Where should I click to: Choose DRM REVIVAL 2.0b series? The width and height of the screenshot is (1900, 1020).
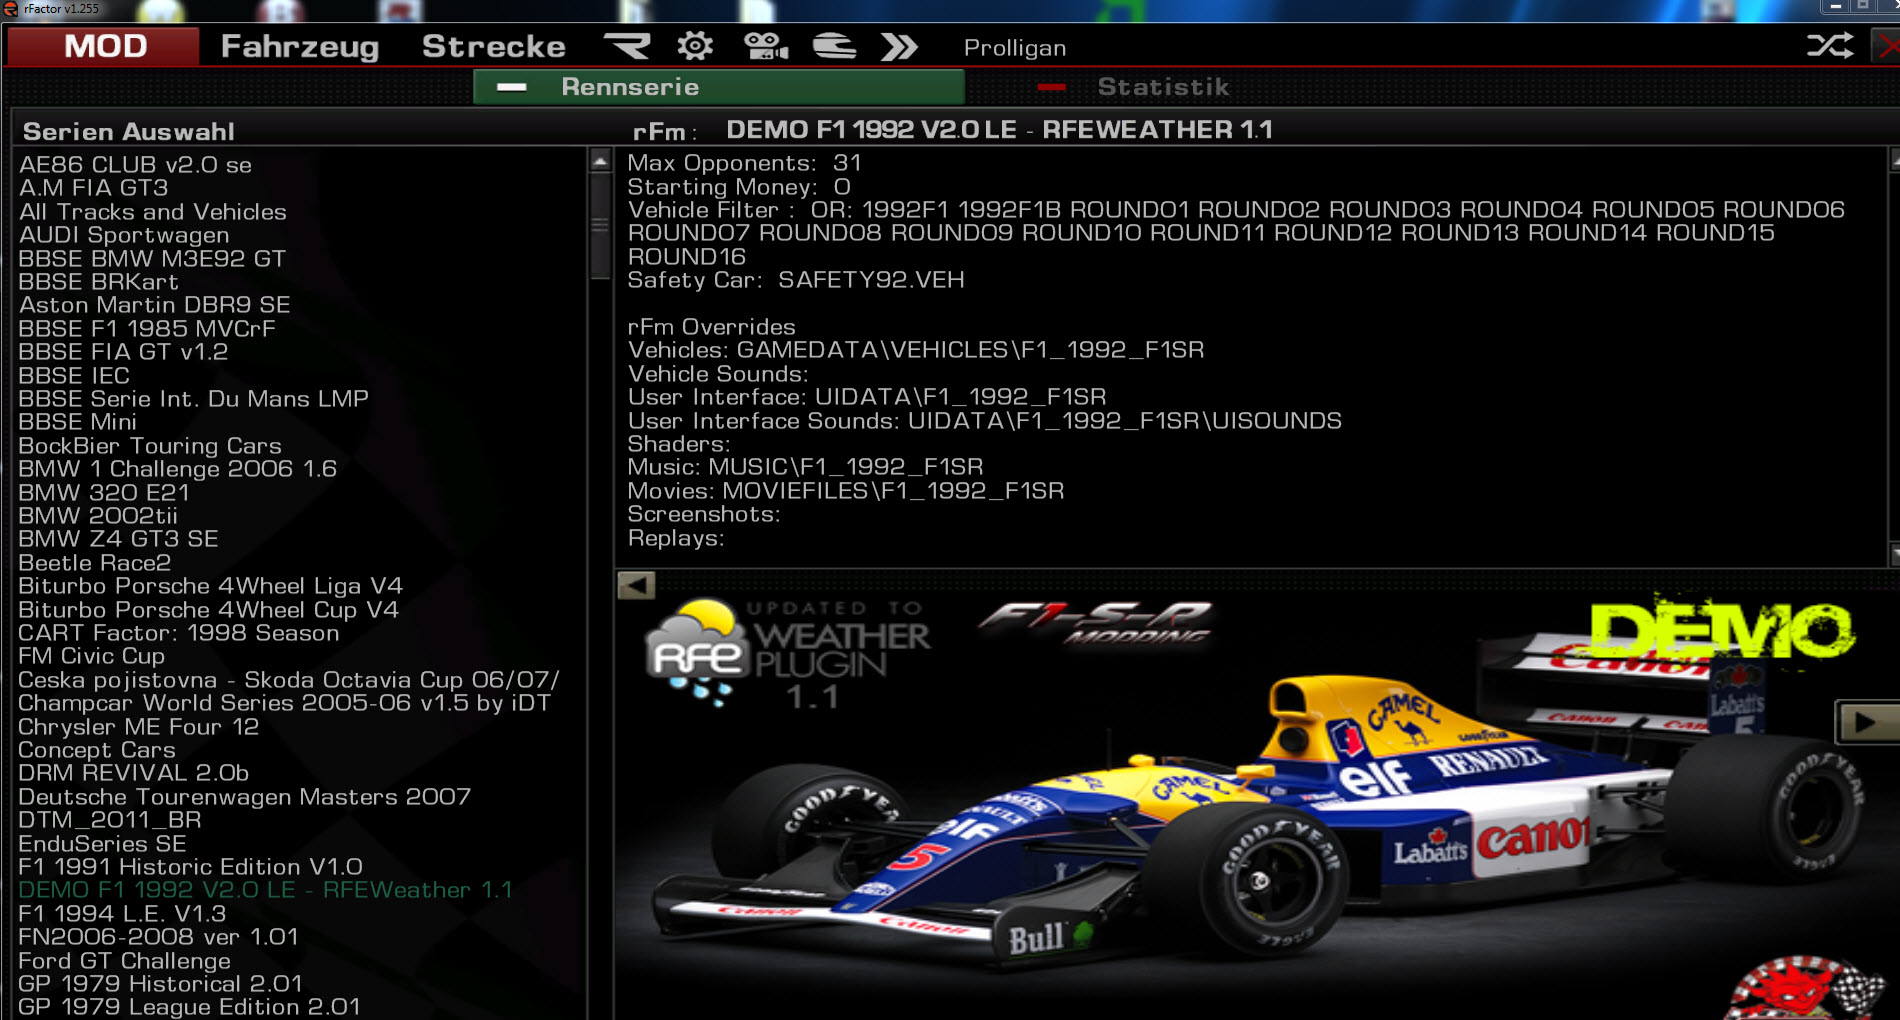[133, 773]
